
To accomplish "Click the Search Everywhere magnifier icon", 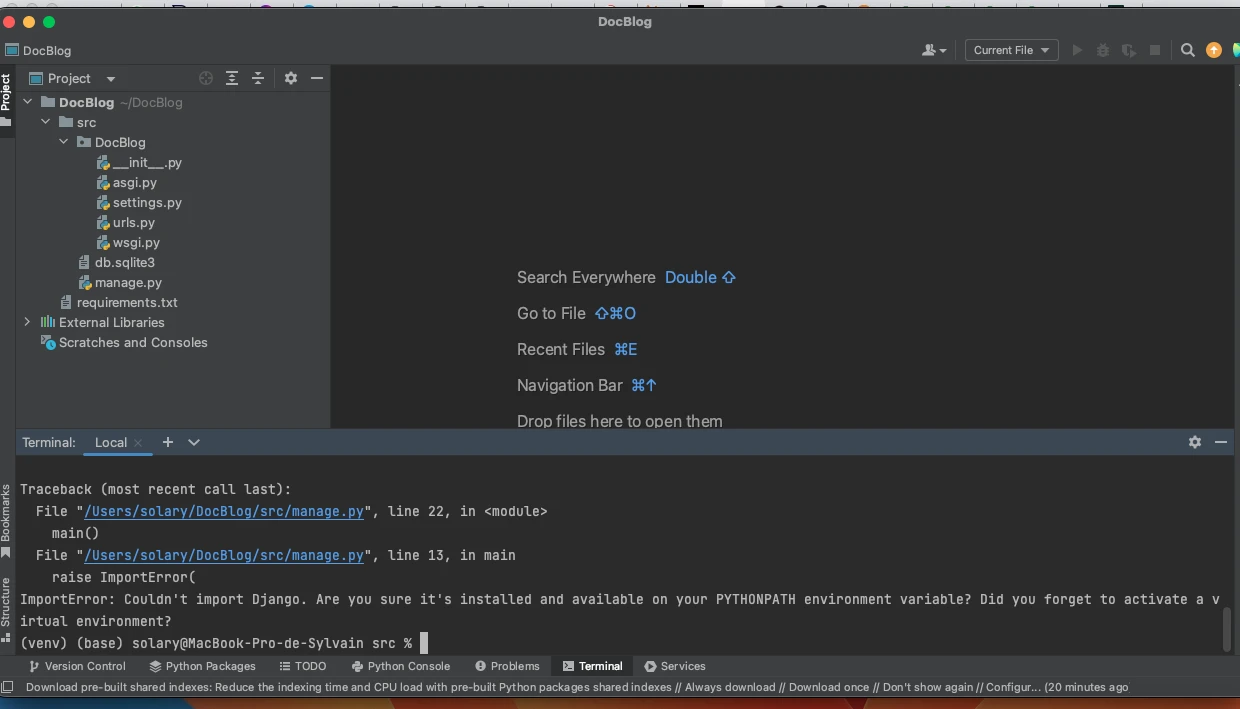I will [x=1188, y=50].
